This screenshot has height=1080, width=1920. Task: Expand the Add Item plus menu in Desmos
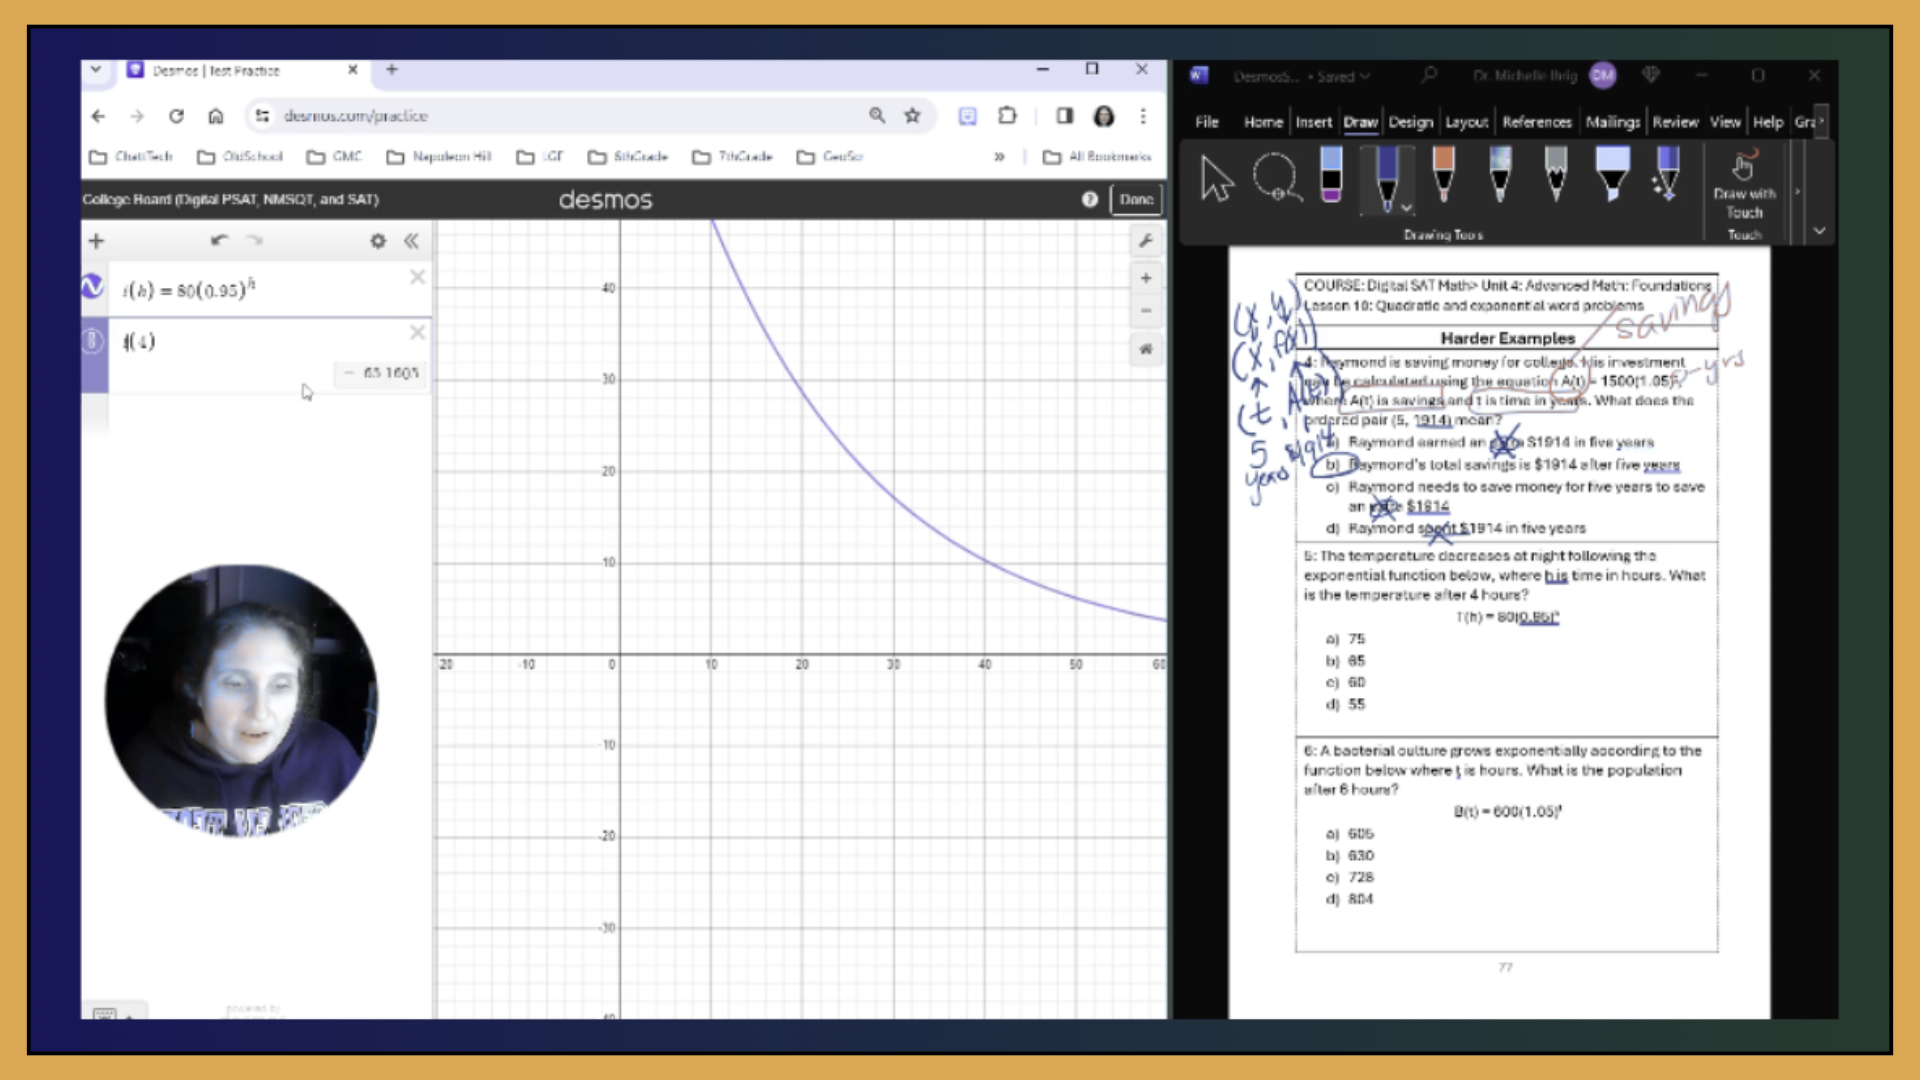(96, 241)
